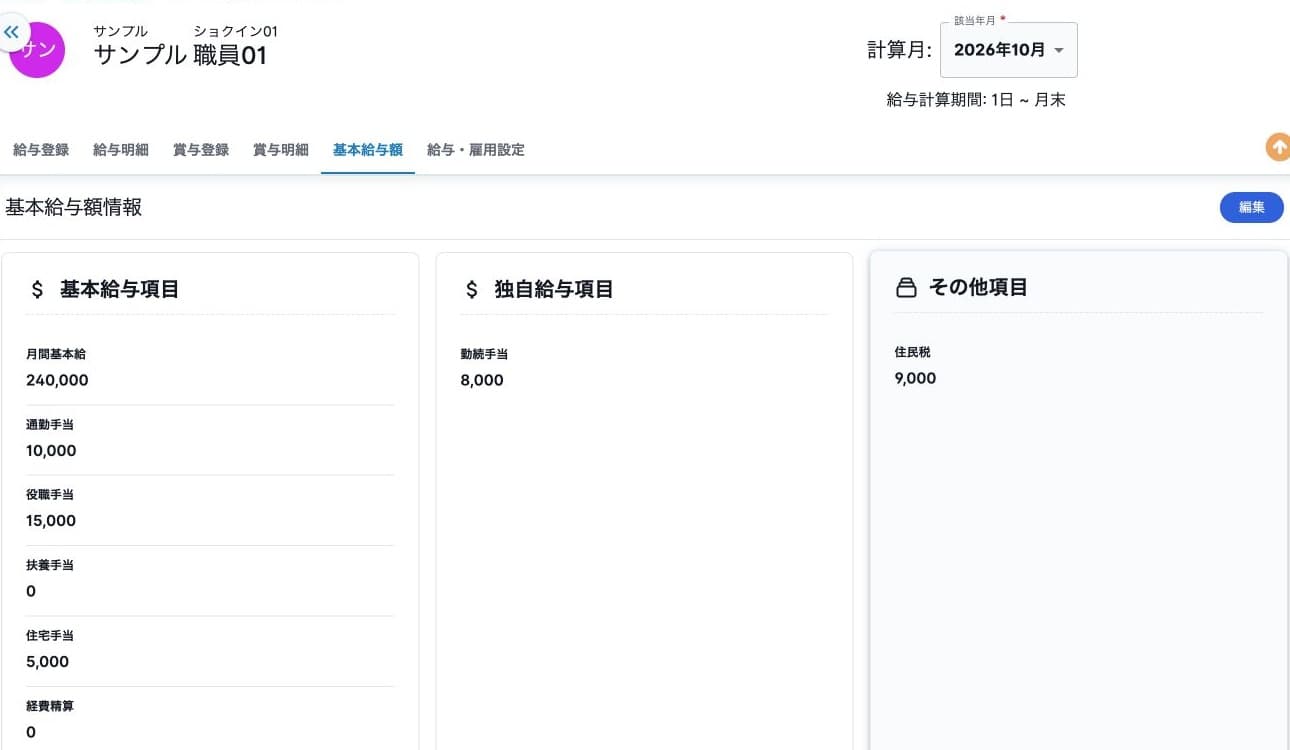Click the blue 編集 button
The image size is (1290, 750).
1252,207
